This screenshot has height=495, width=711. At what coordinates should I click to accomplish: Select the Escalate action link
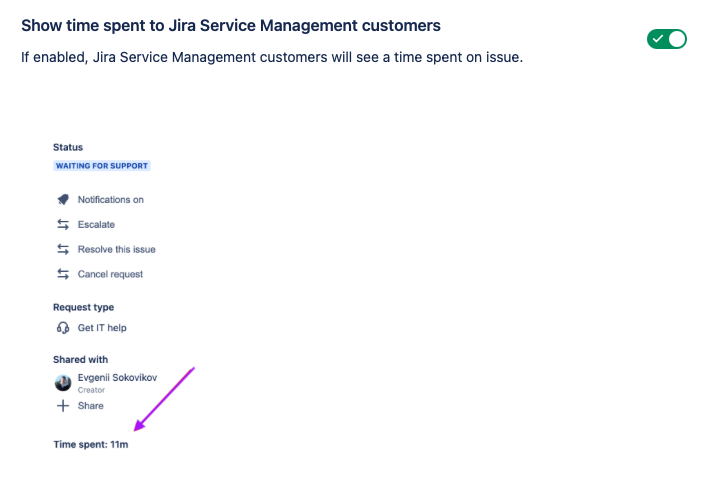(96, 224)
